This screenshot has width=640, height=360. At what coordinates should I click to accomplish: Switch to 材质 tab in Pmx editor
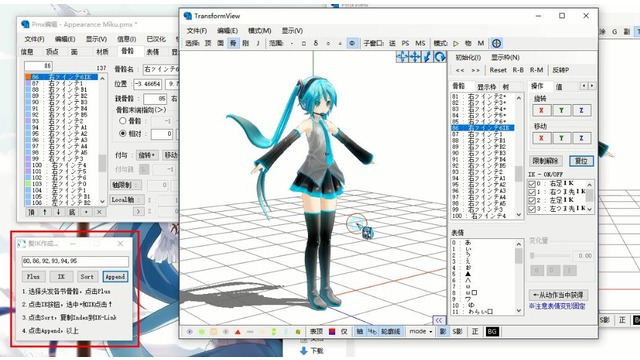click(x=102, y=52)
